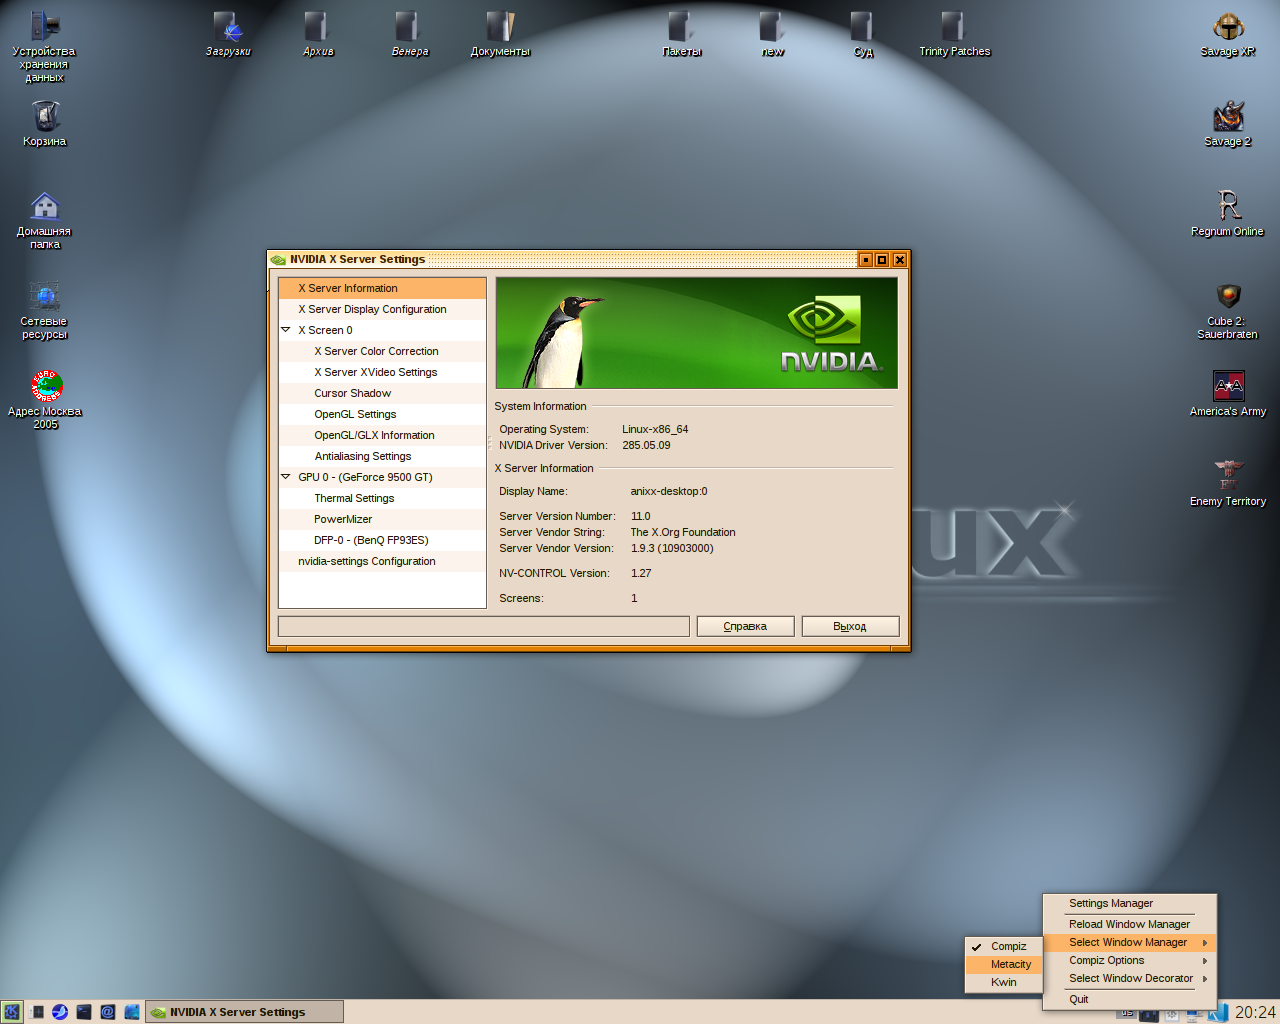Open the Cursor Shadow page
The image size is (1280, 1024).
tap(382, 393)
